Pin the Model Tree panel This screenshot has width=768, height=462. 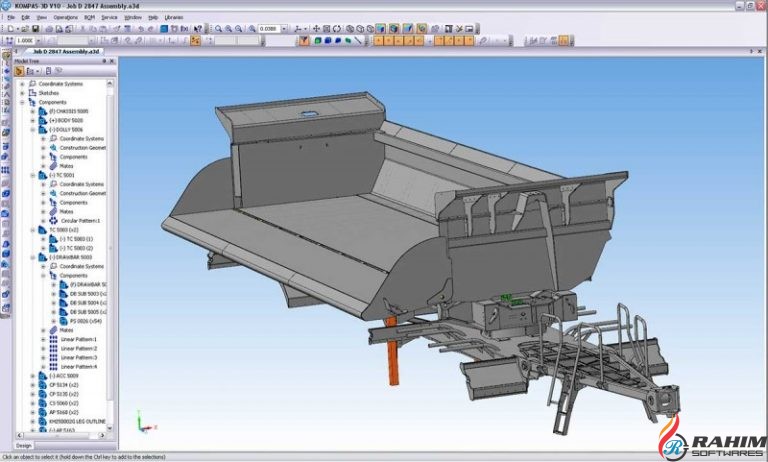(105, 62)
